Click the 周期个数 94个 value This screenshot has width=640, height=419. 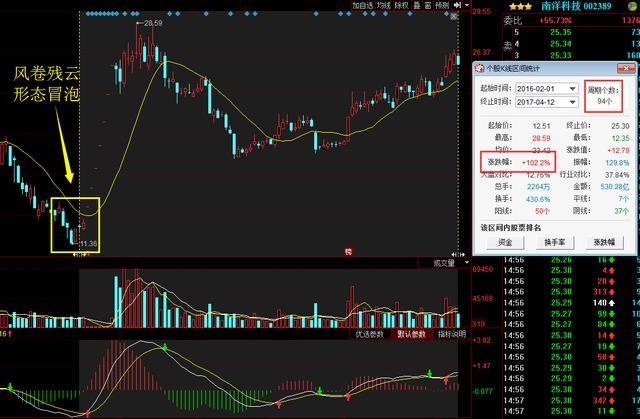pos(604,102)
